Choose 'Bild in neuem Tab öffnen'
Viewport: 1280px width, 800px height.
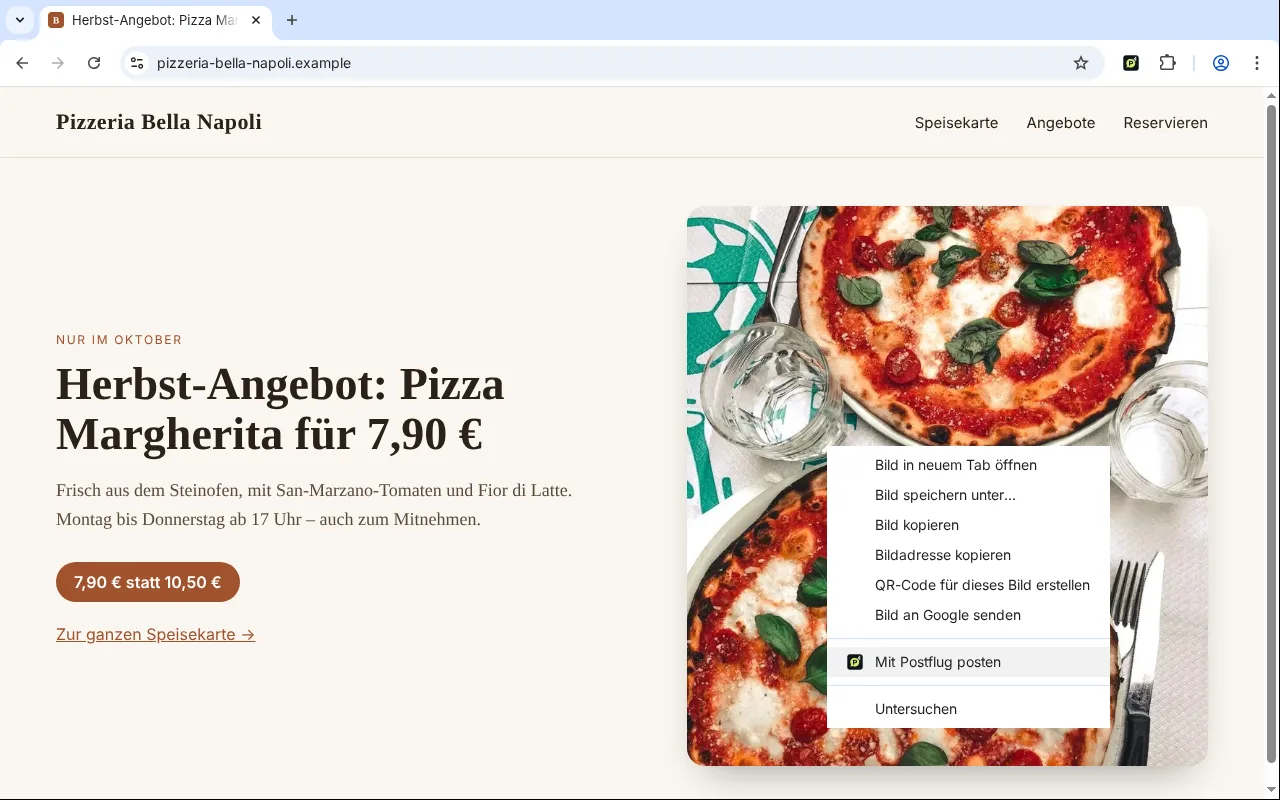(968, 465)
